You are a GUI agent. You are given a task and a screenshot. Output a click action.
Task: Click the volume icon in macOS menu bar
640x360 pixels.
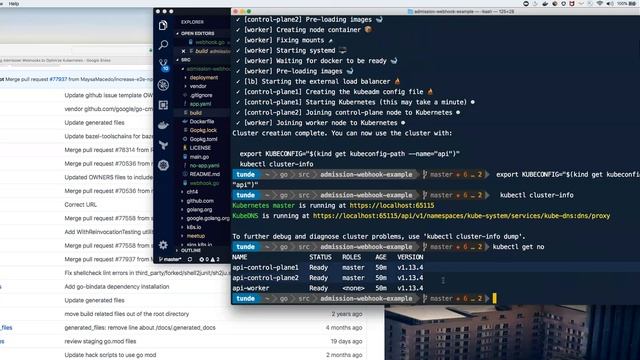[x=610, y=3]
